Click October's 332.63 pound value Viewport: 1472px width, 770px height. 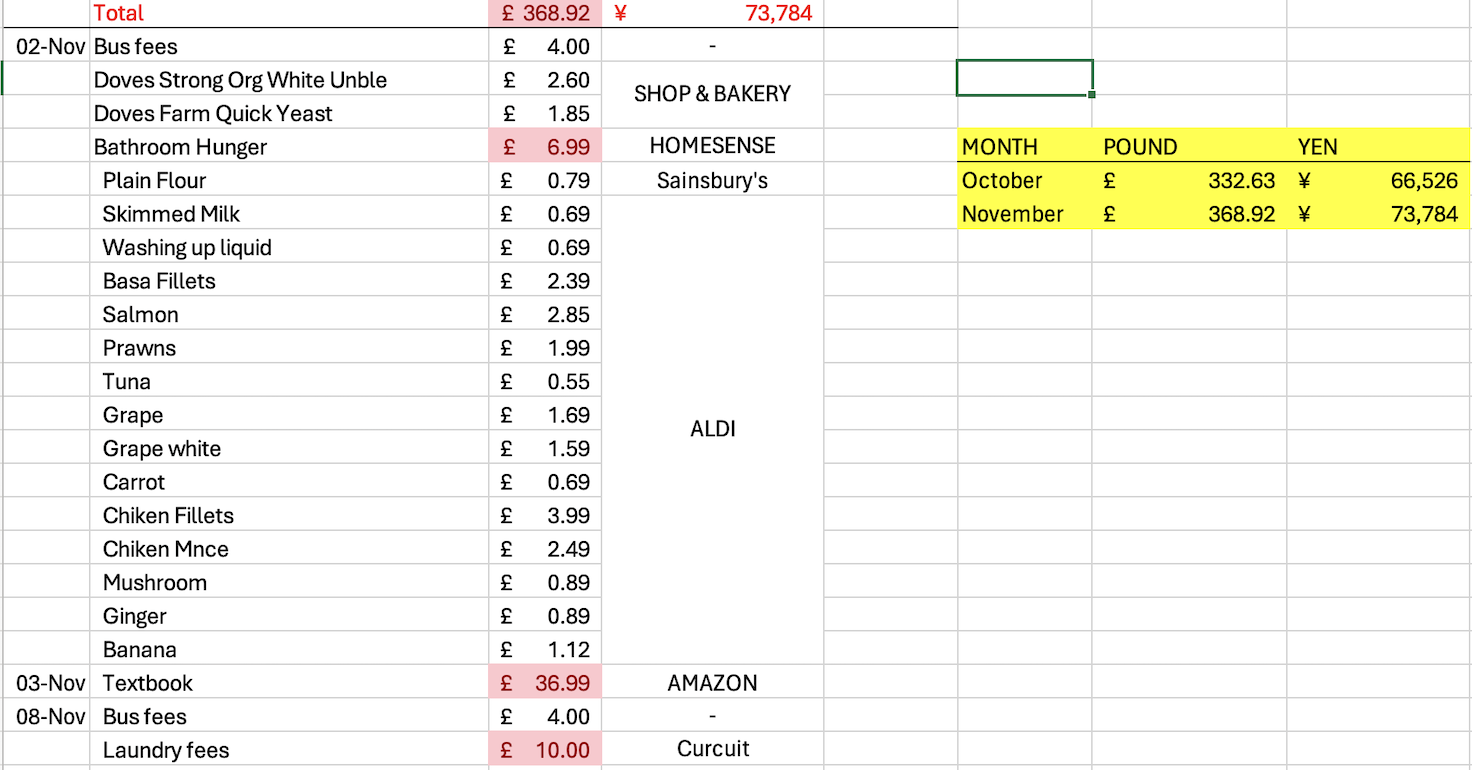coord(1190,181)
